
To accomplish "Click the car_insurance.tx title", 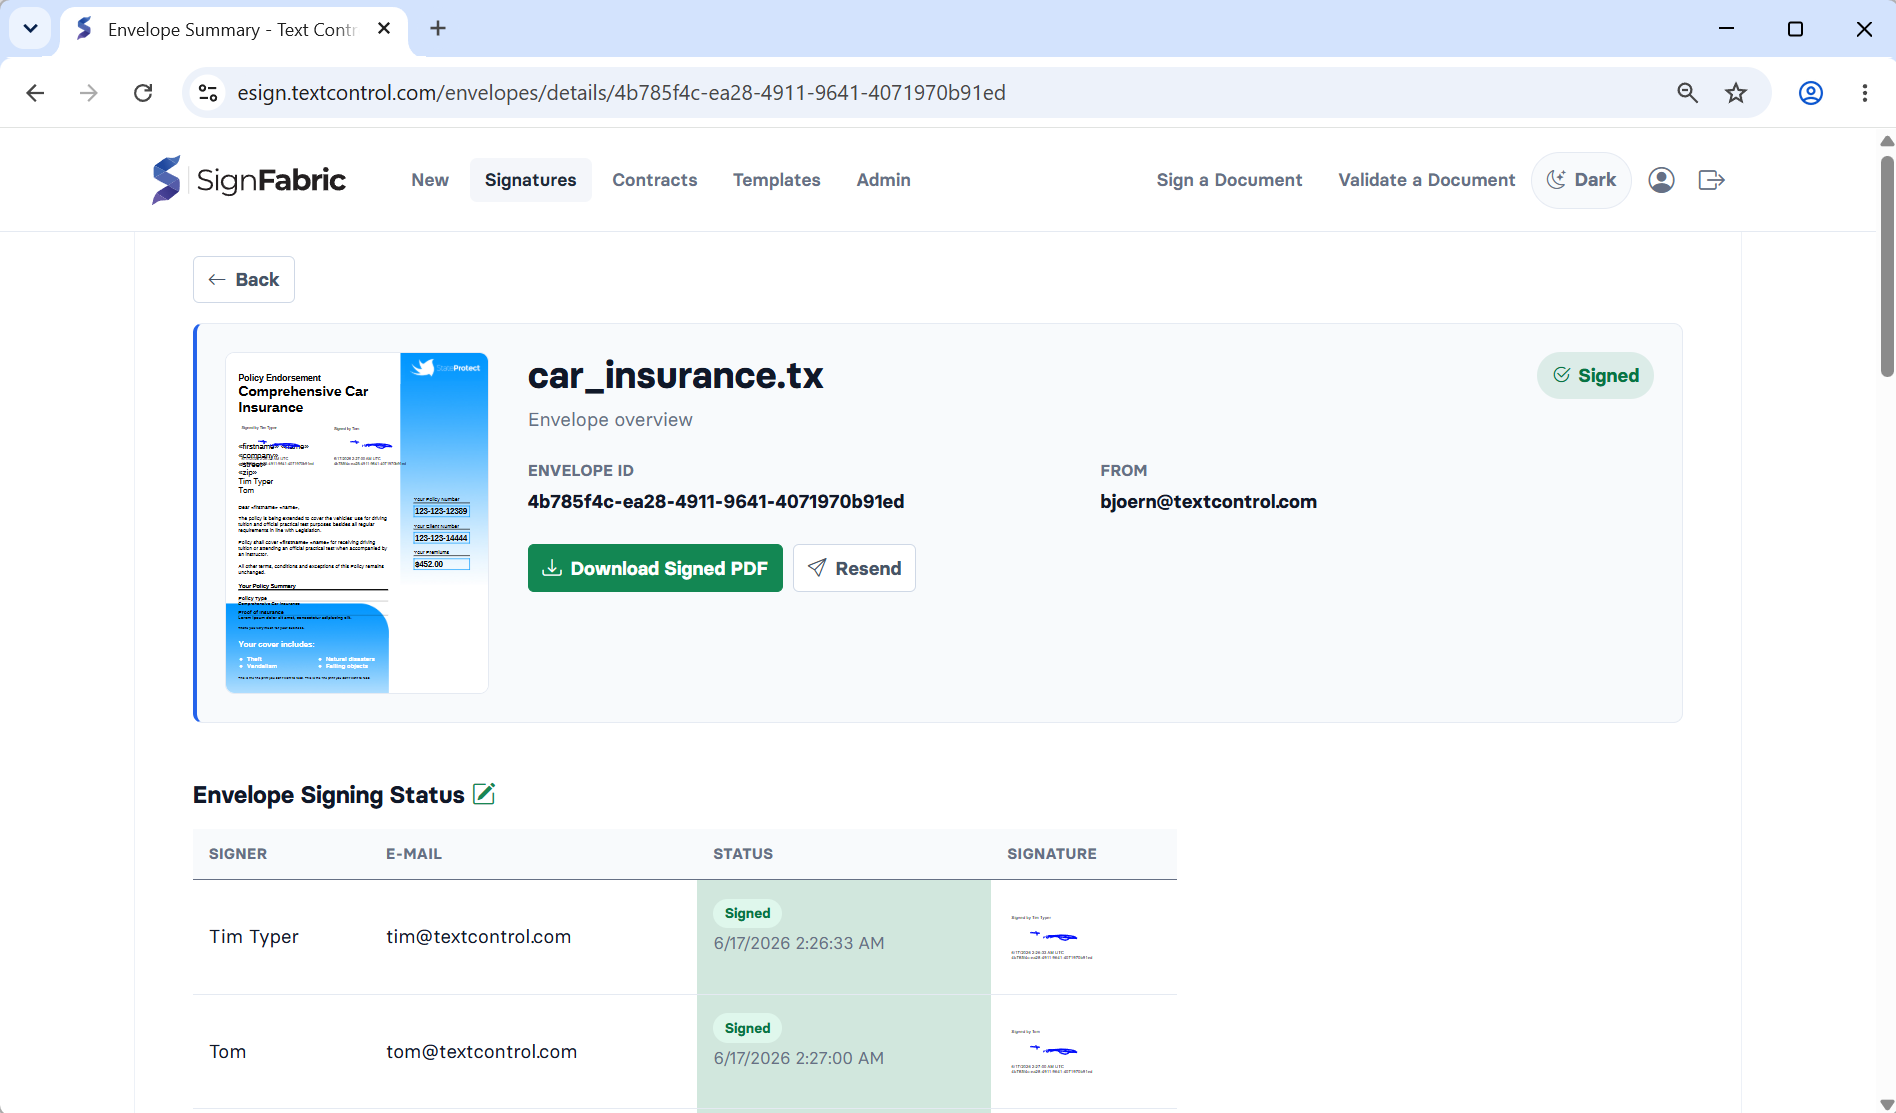I will tap(676, 376).
